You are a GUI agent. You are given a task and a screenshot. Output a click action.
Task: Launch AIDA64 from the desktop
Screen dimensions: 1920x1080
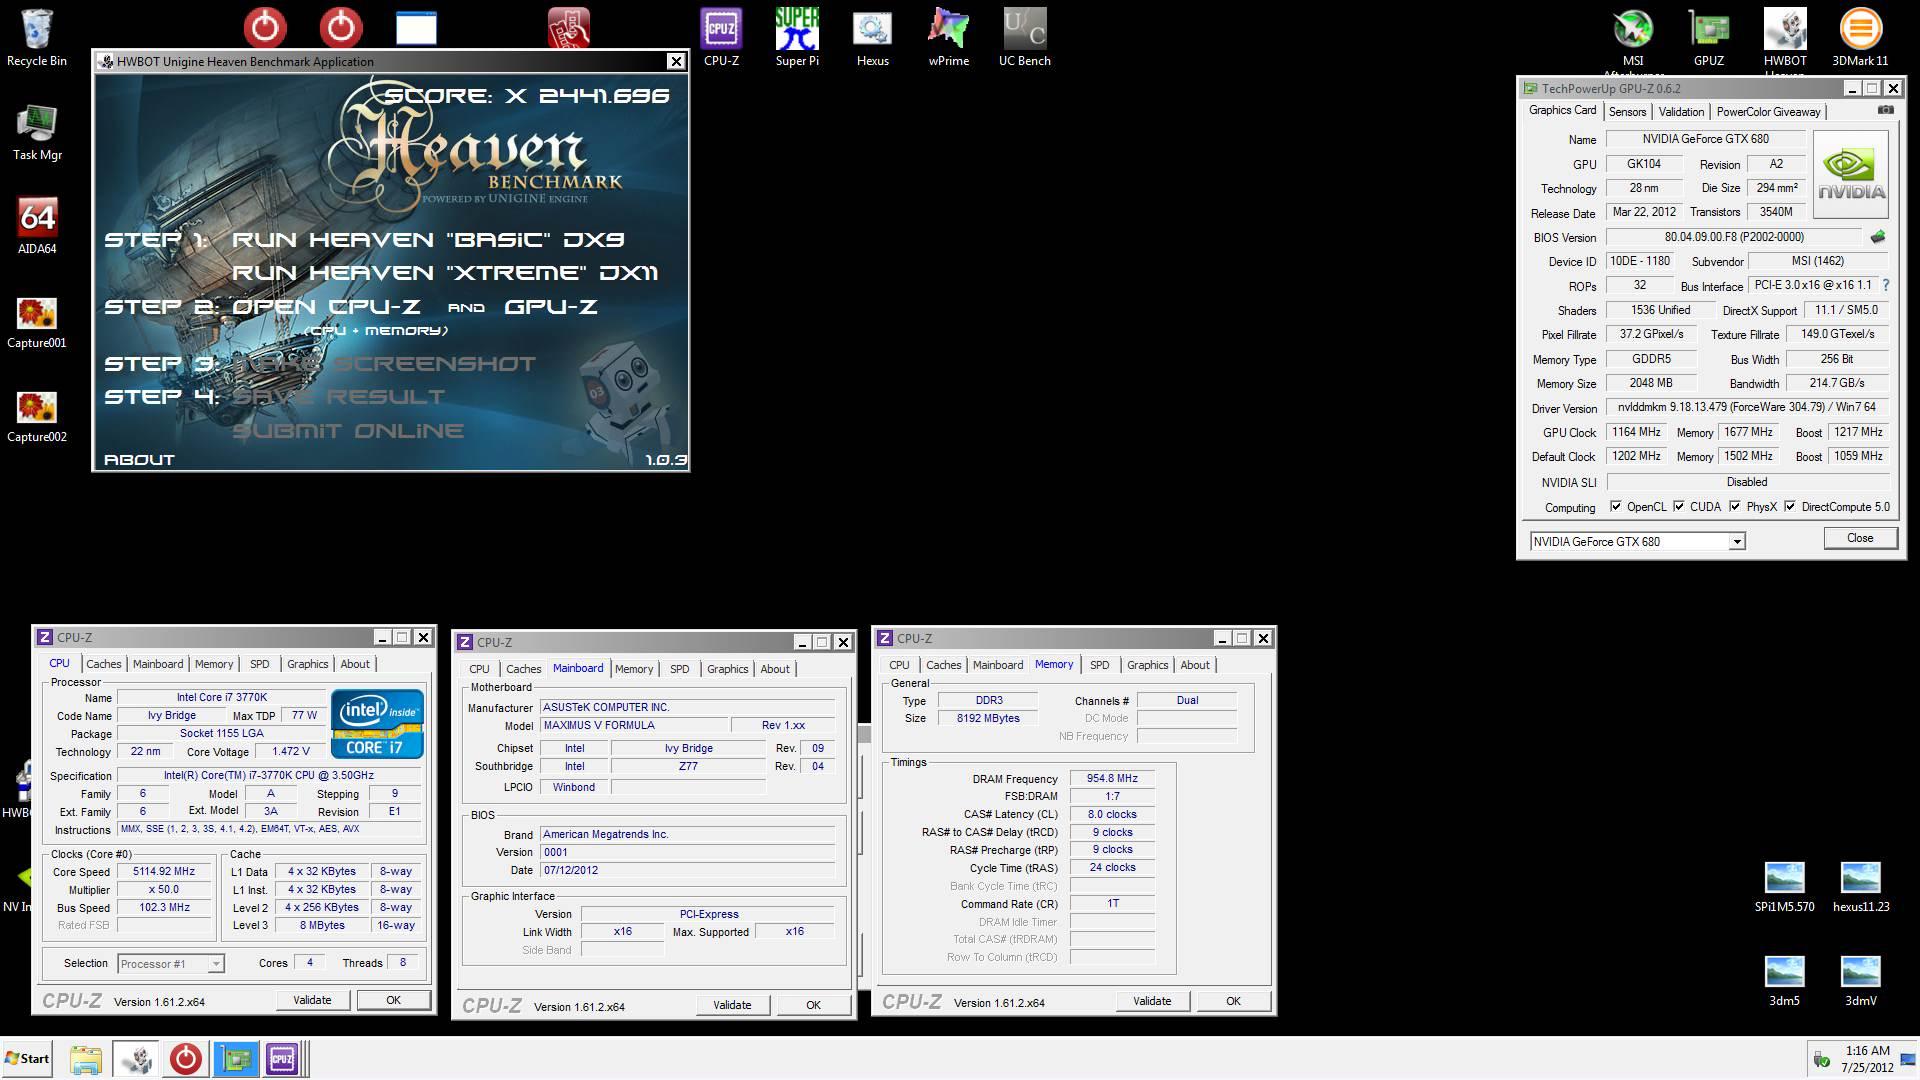pos(37,225)
